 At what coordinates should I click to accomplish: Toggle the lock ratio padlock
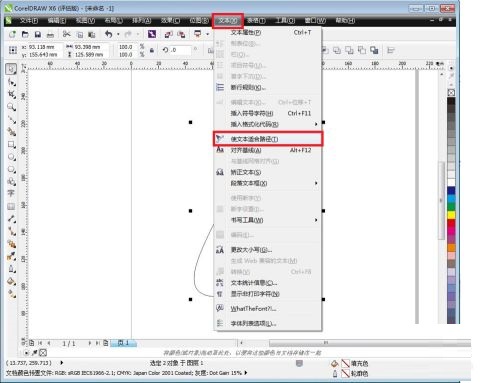(152, 50)
